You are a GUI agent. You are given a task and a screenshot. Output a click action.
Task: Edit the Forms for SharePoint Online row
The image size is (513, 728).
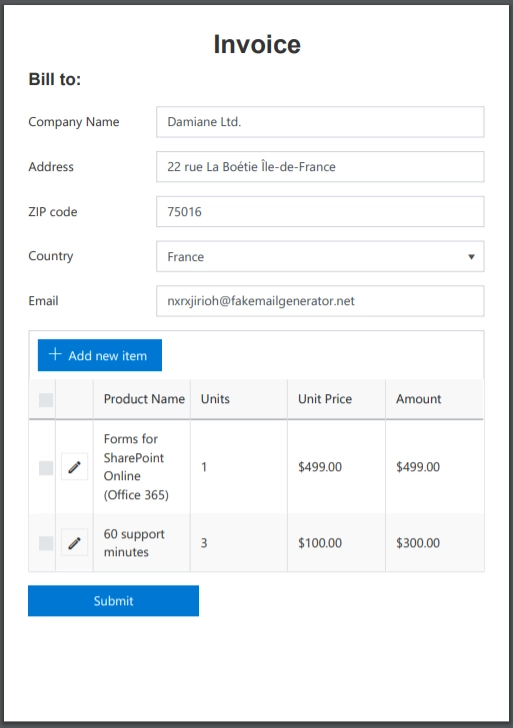(74, 467)
